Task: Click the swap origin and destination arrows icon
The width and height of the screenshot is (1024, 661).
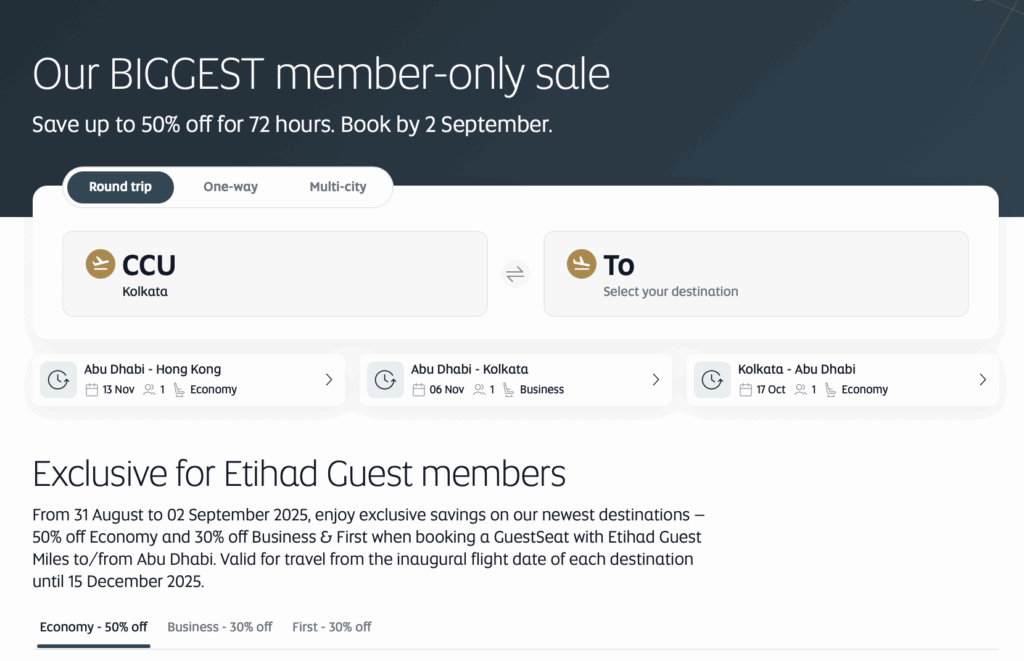Action: (x=515, y=273)
